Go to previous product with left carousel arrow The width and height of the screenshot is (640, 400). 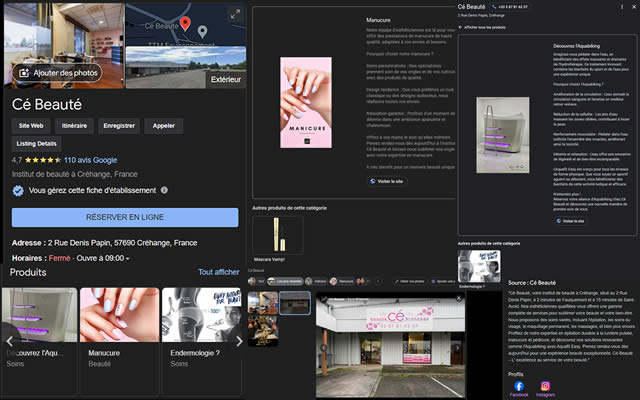click(9, 341)
